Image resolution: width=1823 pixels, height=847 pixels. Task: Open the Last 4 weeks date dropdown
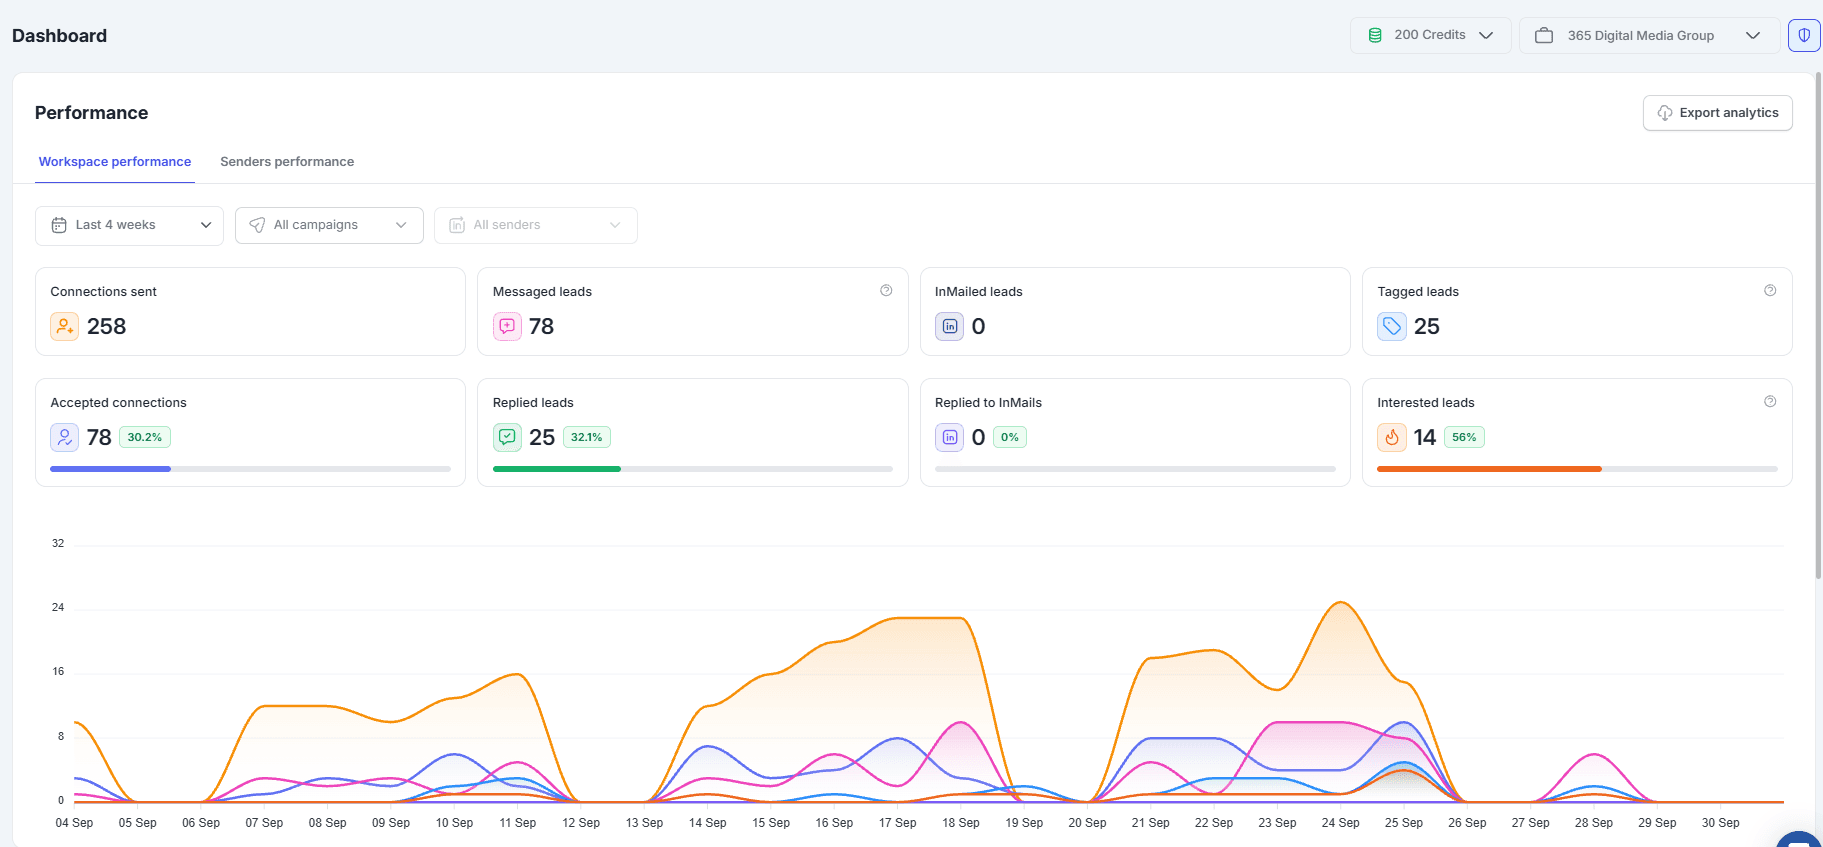click(129, 225)
